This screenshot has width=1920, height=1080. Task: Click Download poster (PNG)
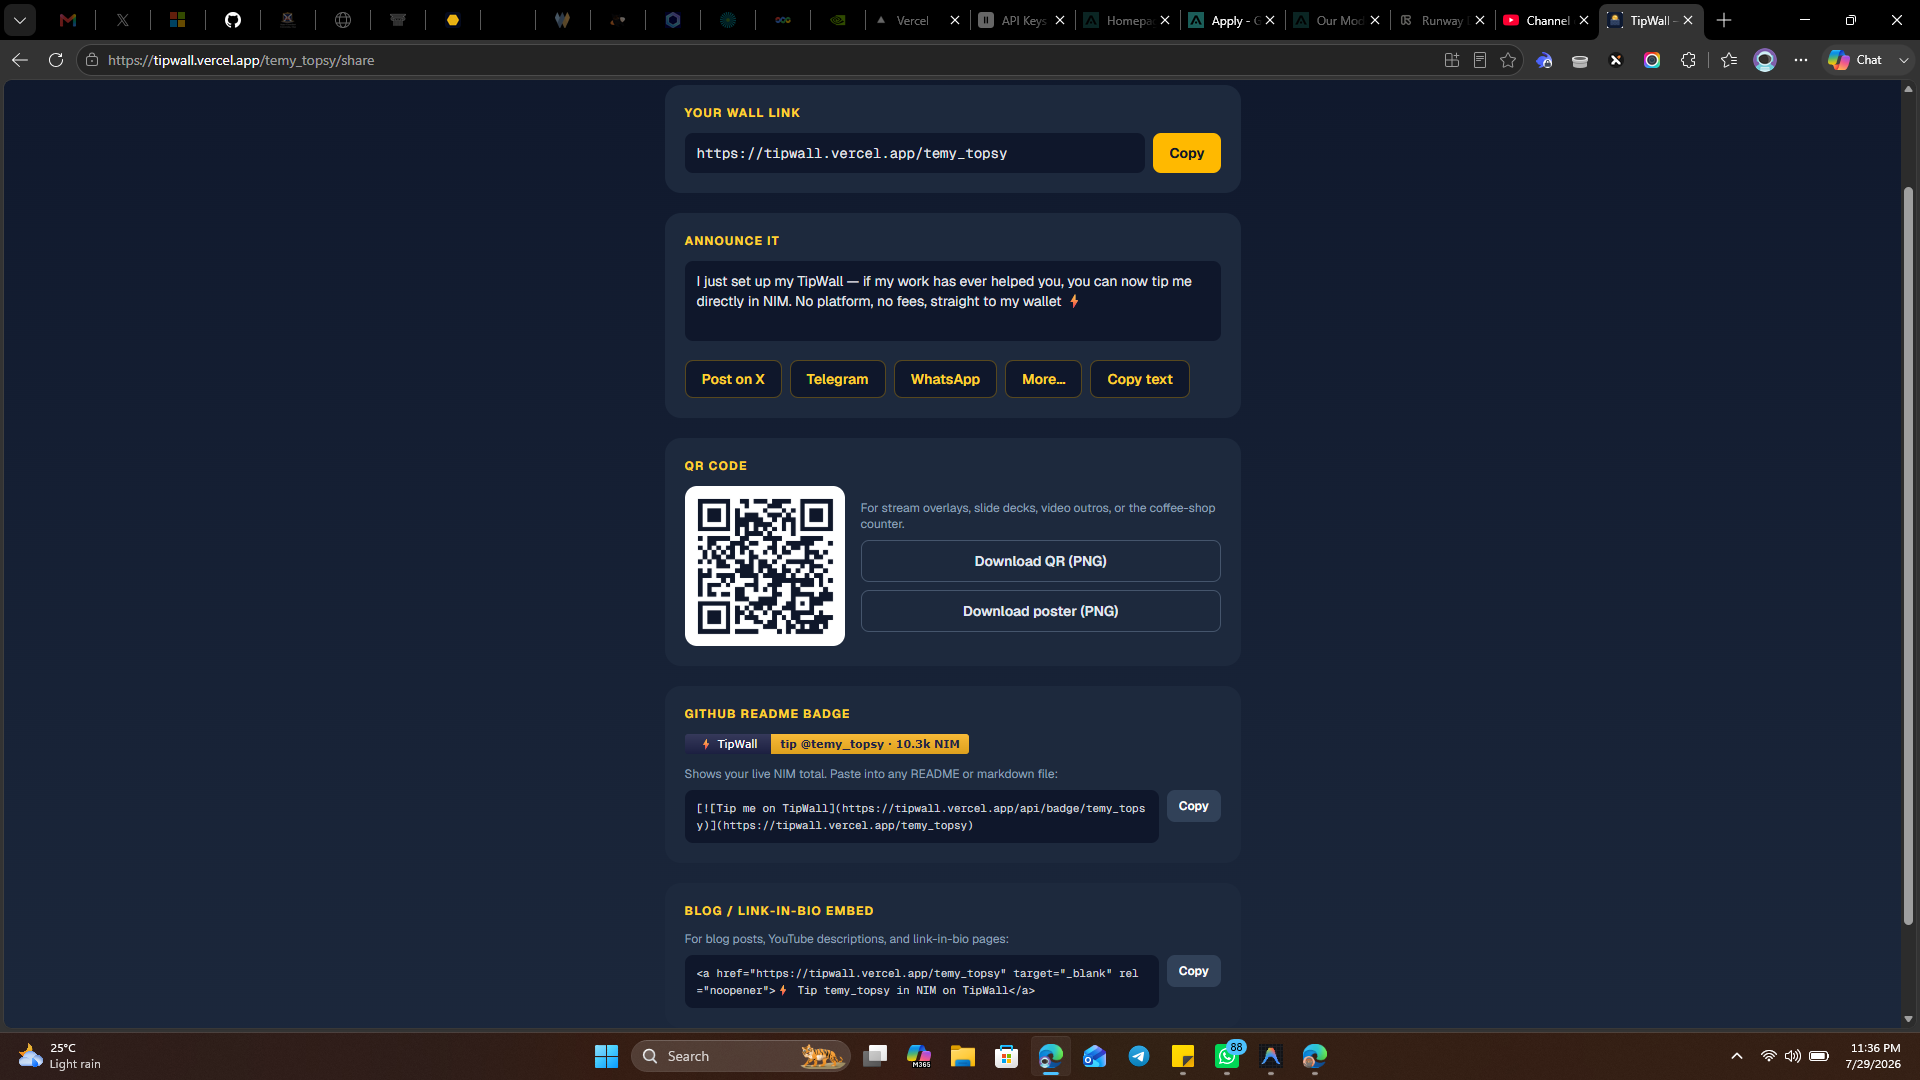pyautogui.click(x=1040, y=611)
